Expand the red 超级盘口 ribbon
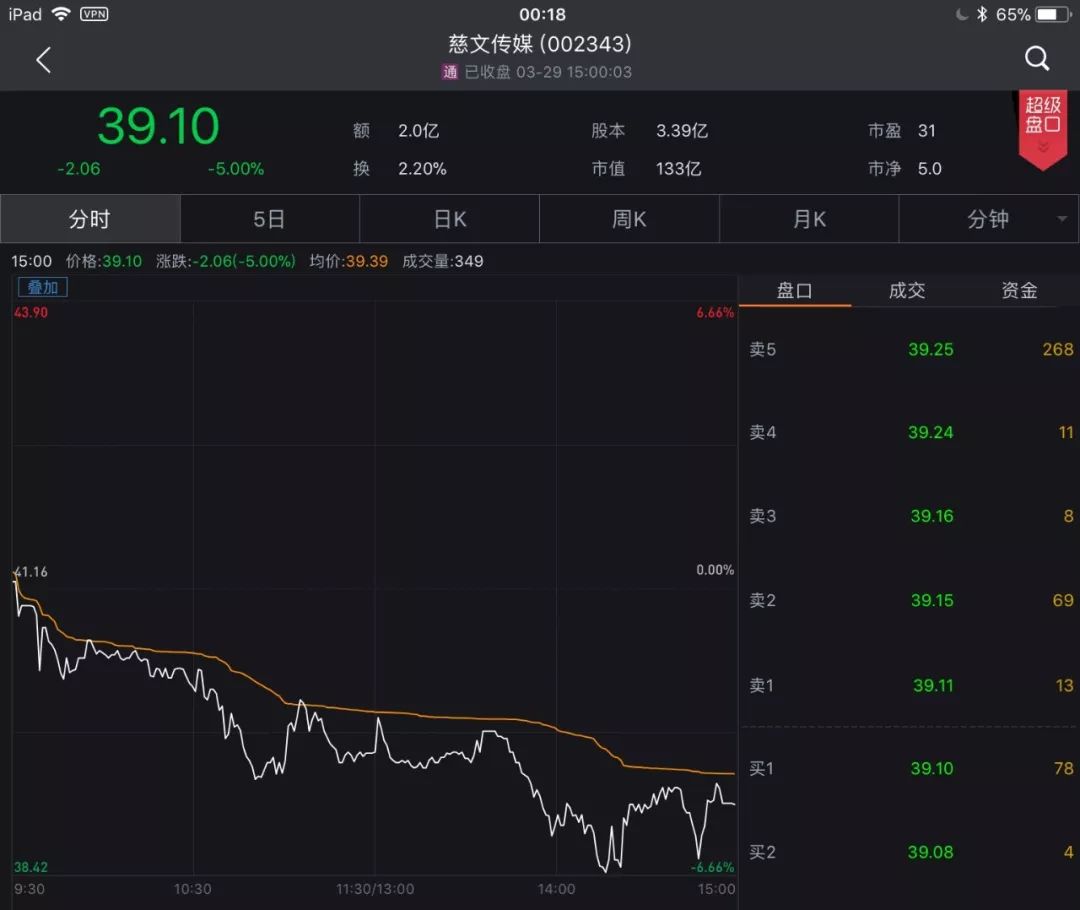This screenshot has width=1080, height=910. (x=1043, y=130)
